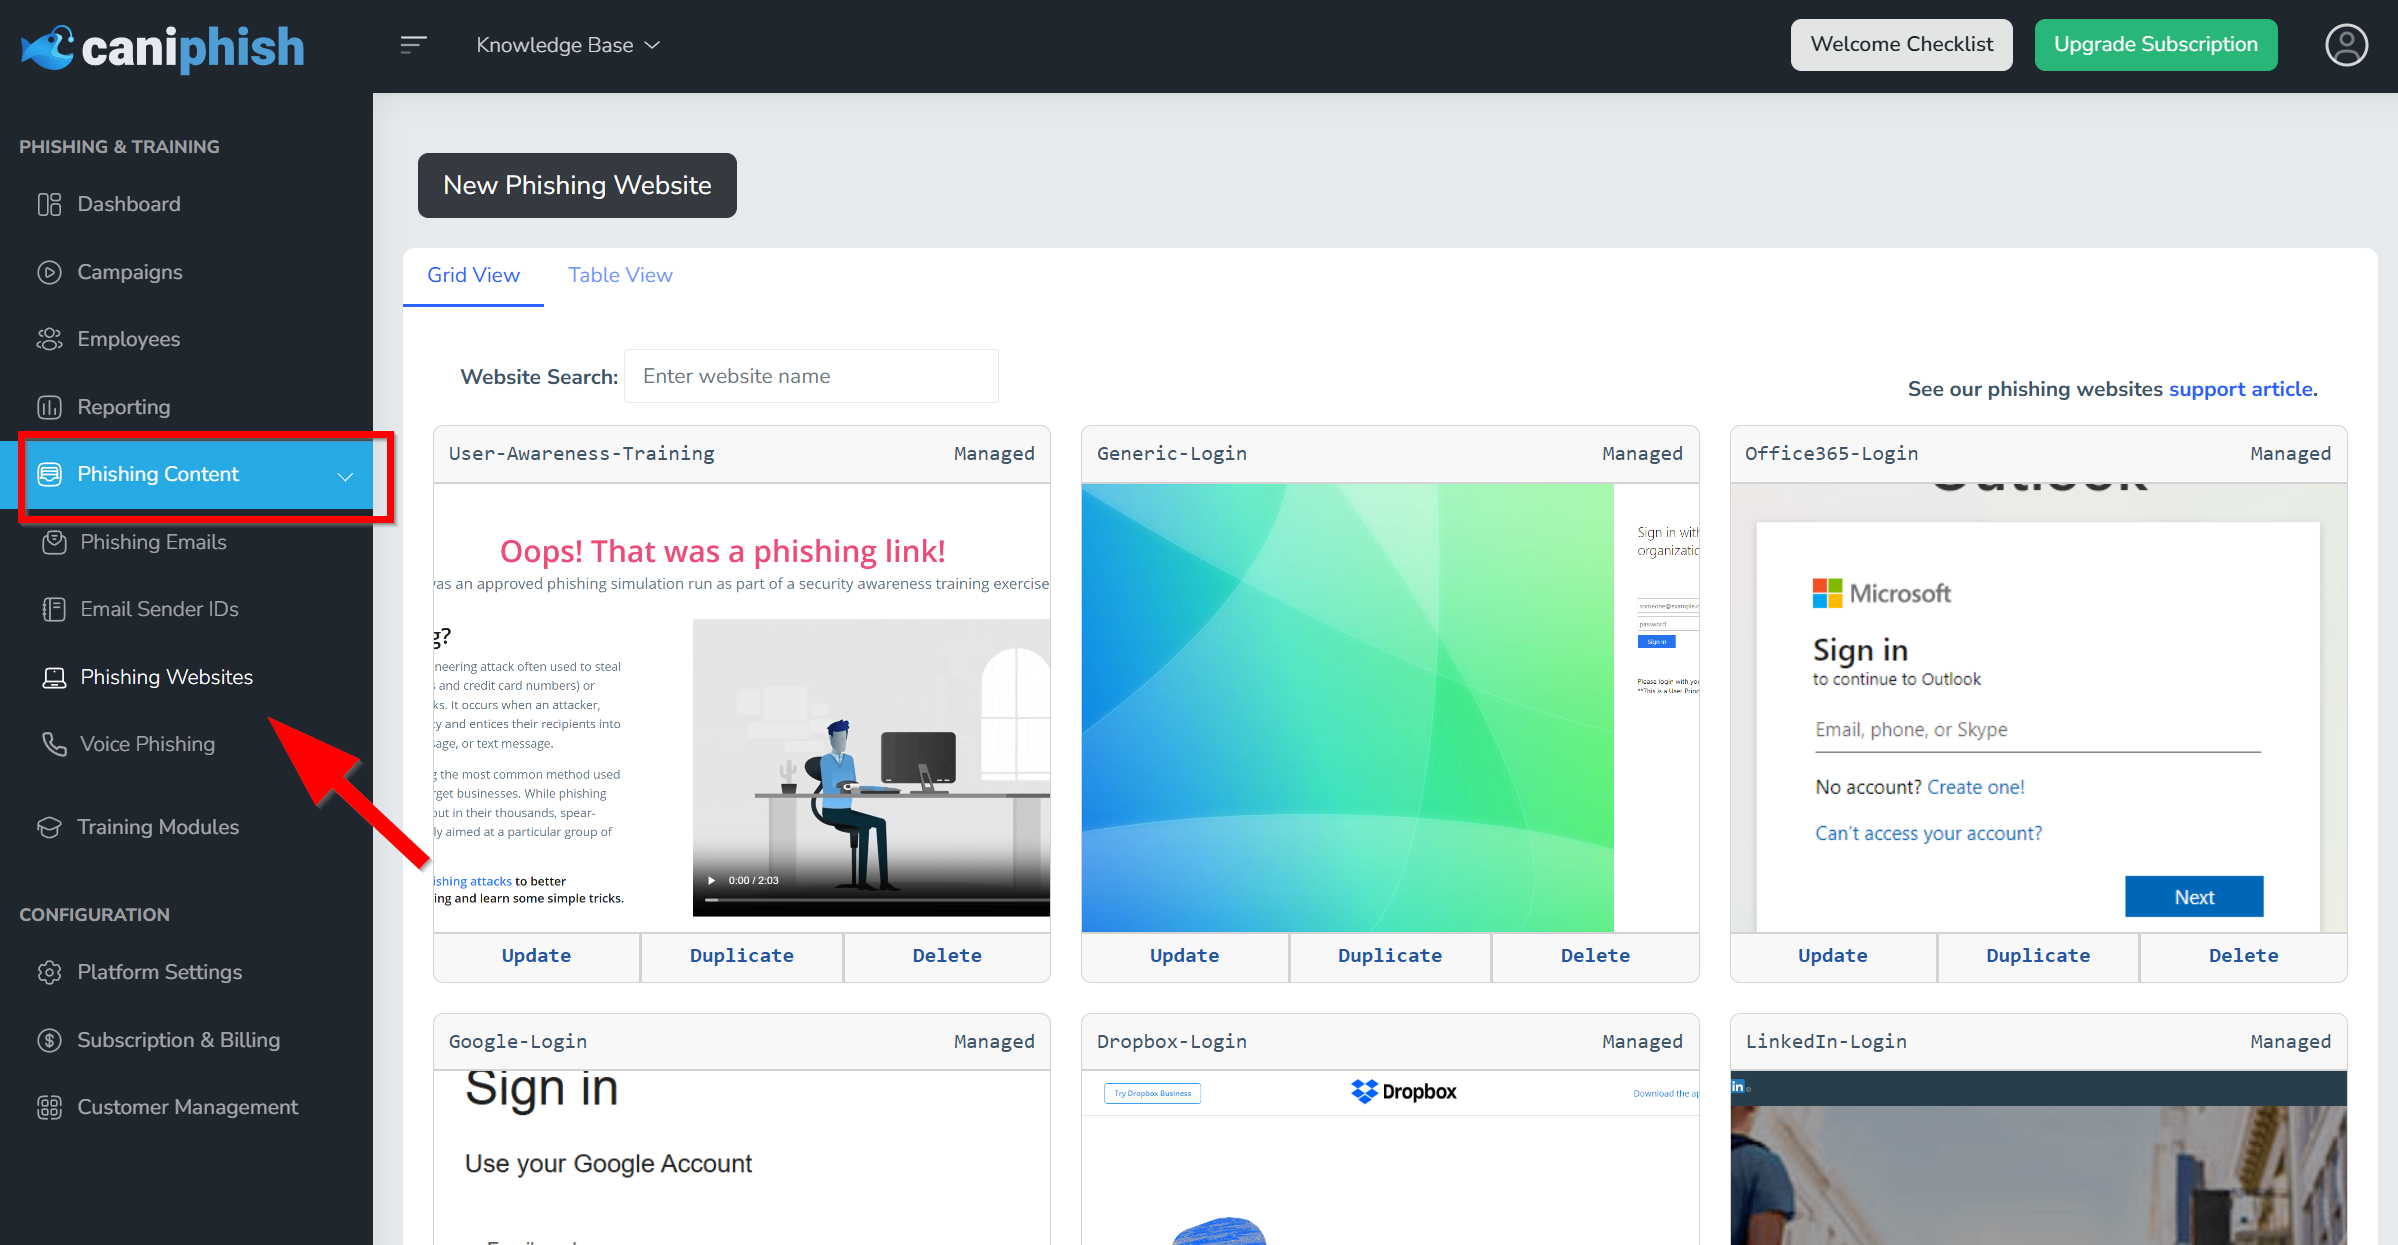This screenshot has width=2398, height=1245.
Task: Open Subscription & Billing dollar icon
Action: click(49, 1040)
